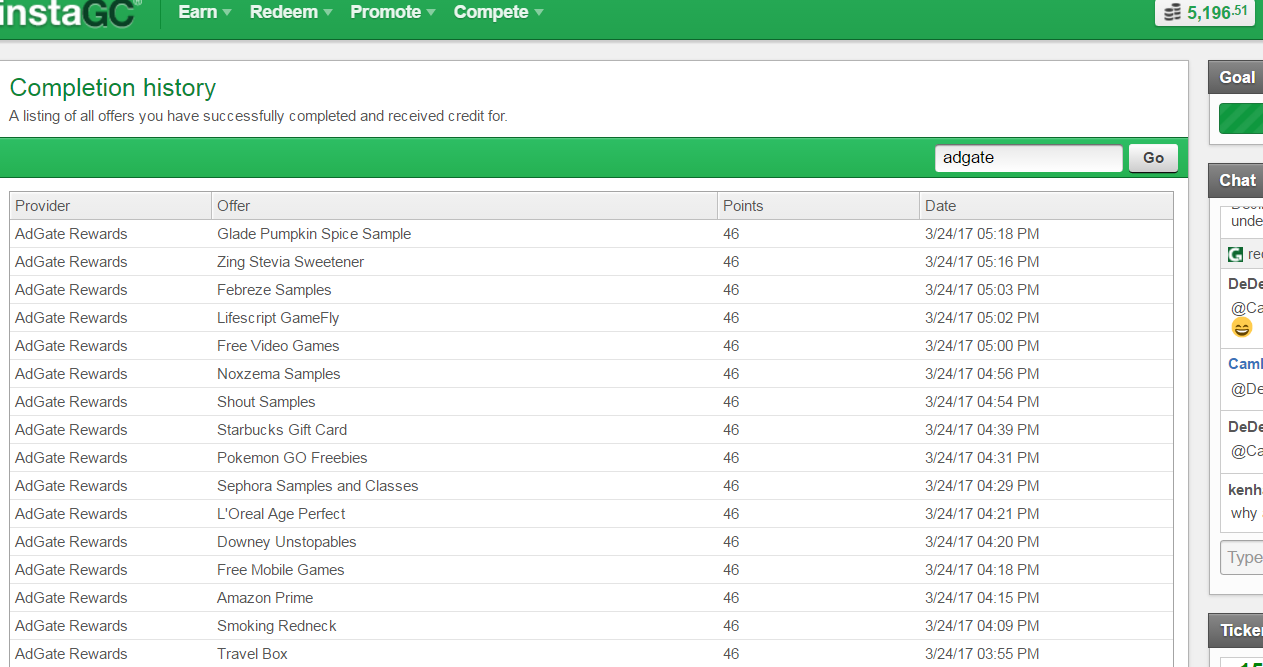Image resolution: width=1263 pixels, height=667 pixels.
Task: Click the laughing emoji in chat
Action: coord(1242,328)
